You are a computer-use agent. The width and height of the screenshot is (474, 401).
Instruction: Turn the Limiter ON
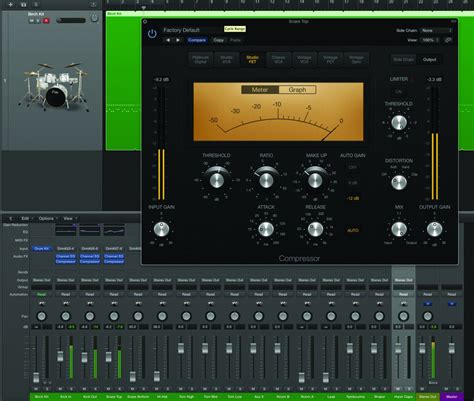point(399,92)
